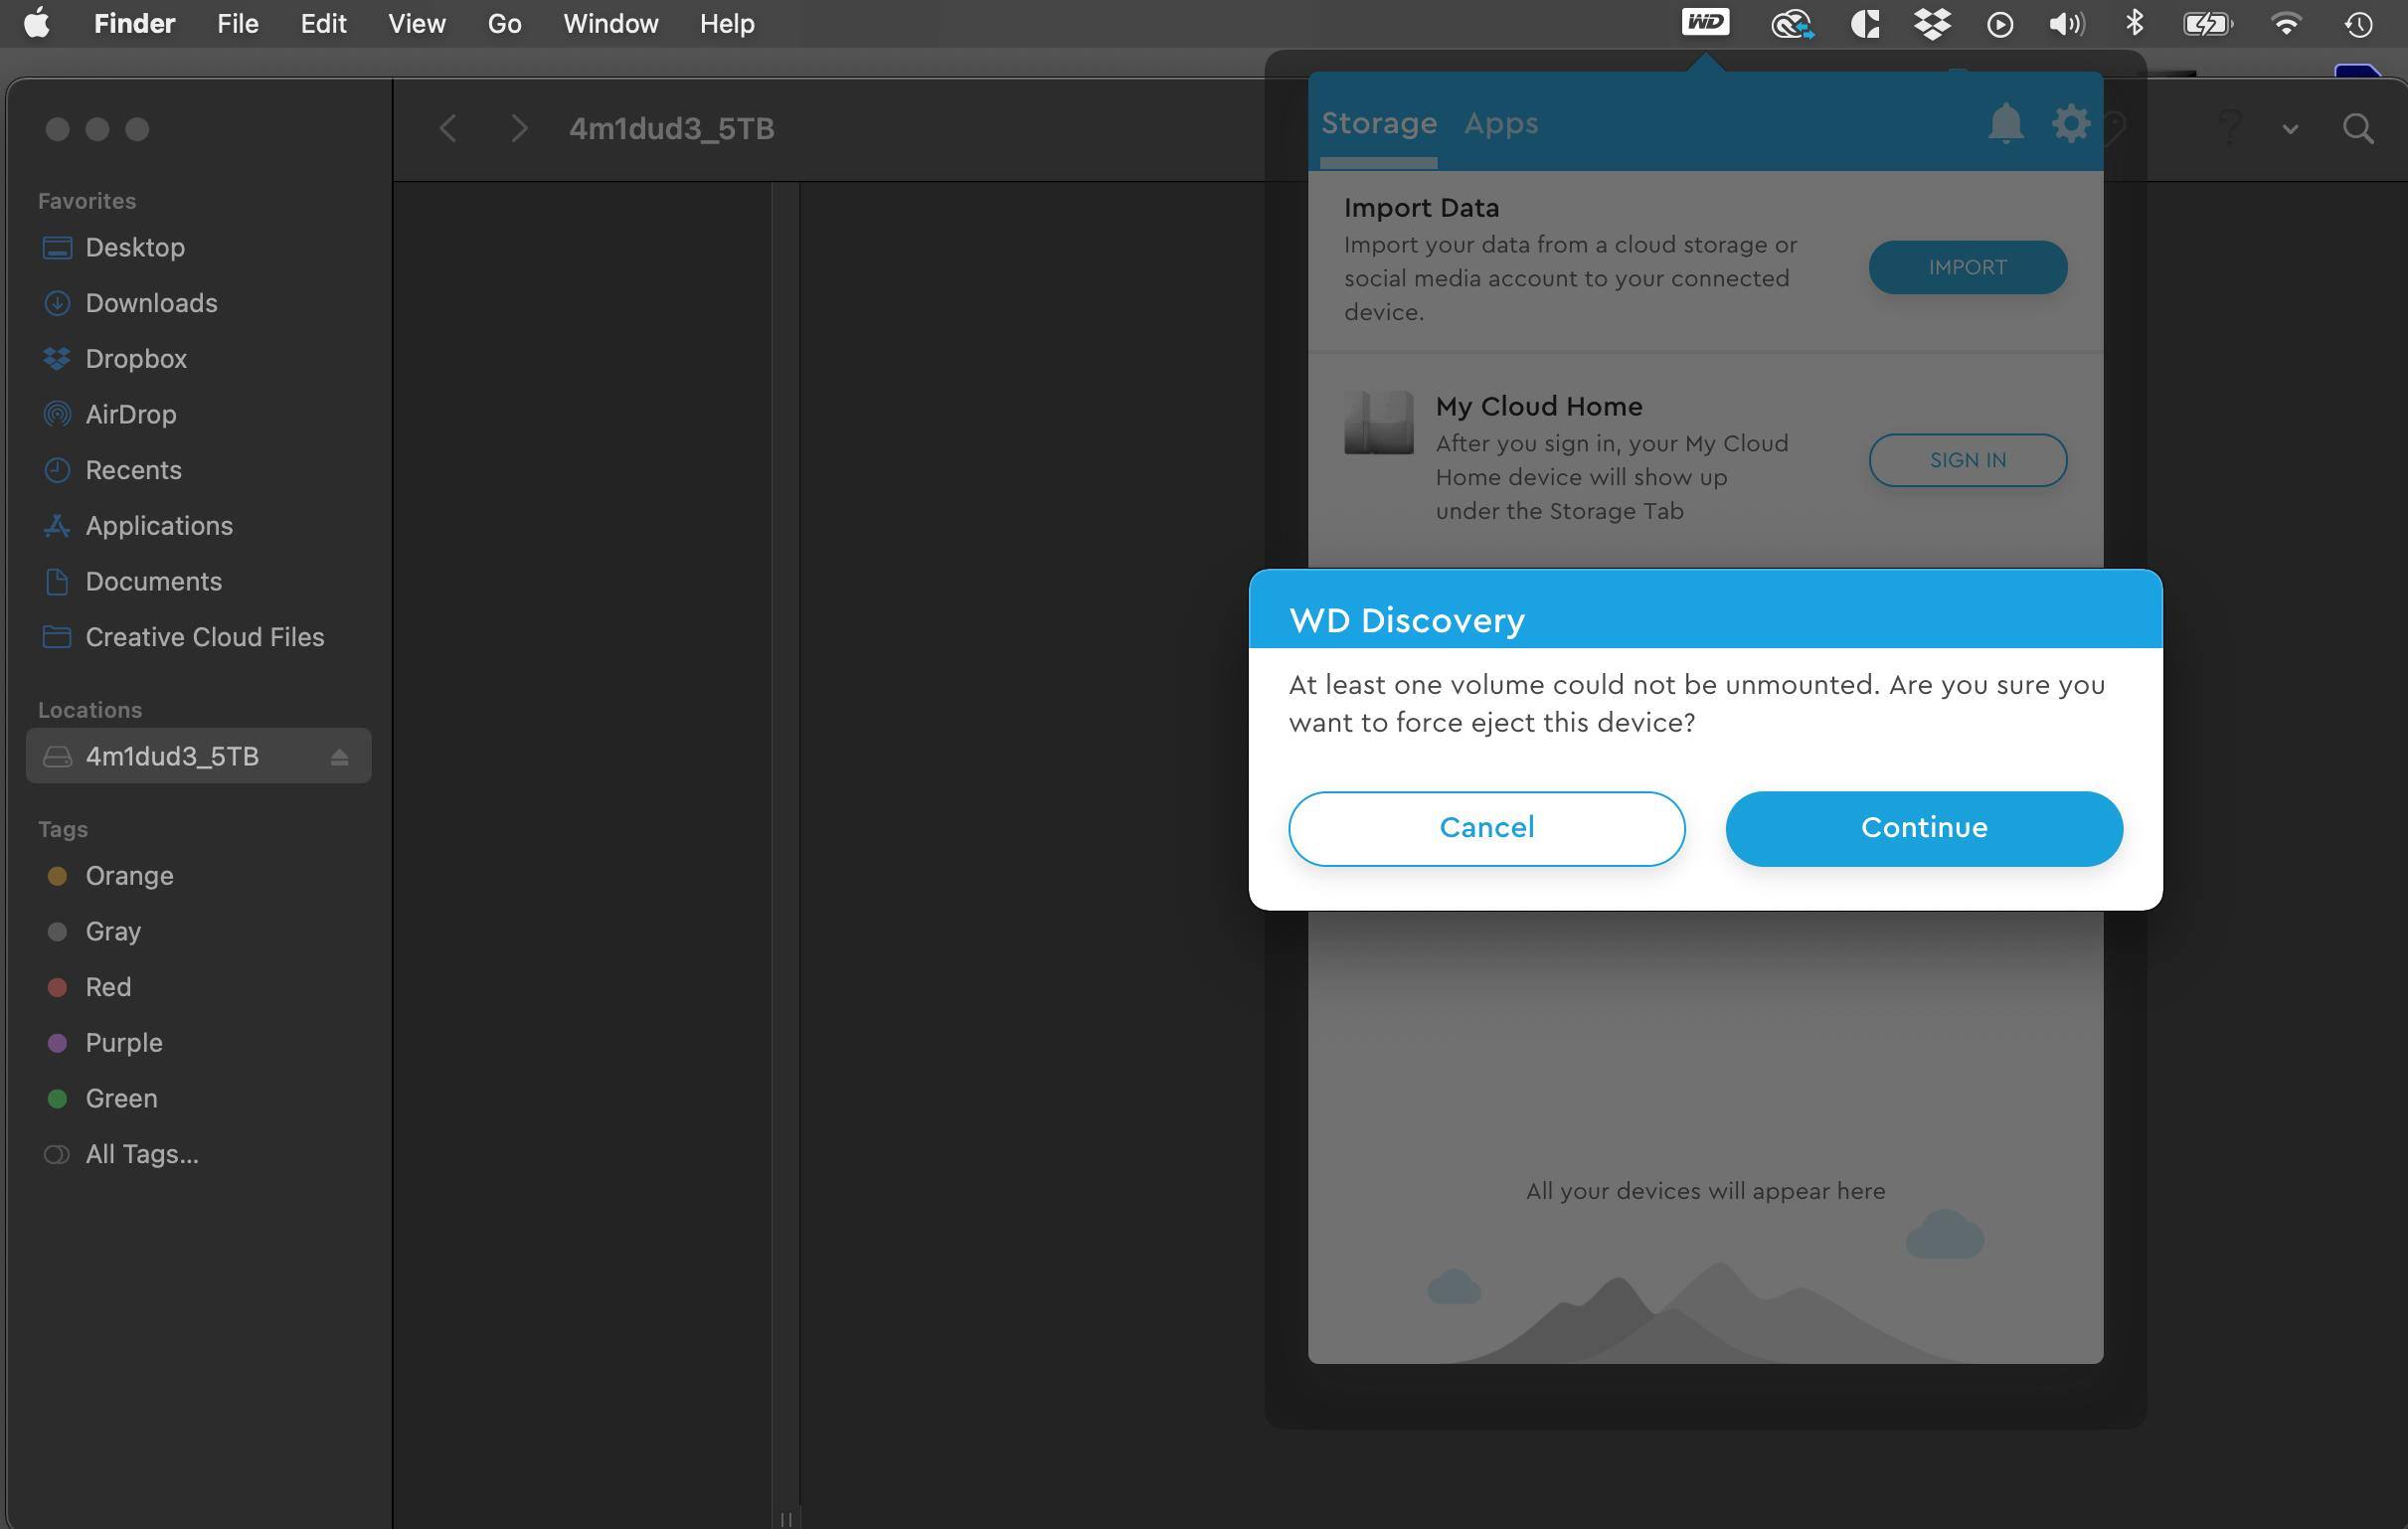Eject the 4m1dud3_5TB drive in sidebar

(339, 757)
